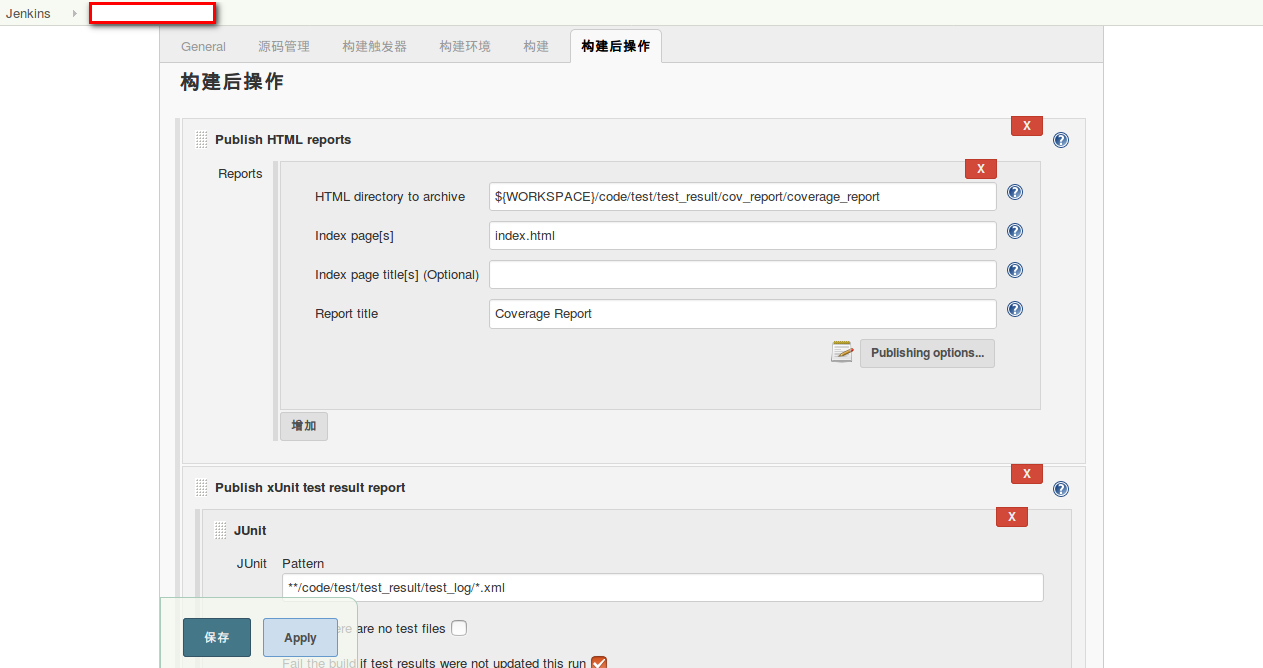The image size is (1263, 668).
Task: Open the 源码管理 tab
Action: pyautogui.click(x=284, y=46)
